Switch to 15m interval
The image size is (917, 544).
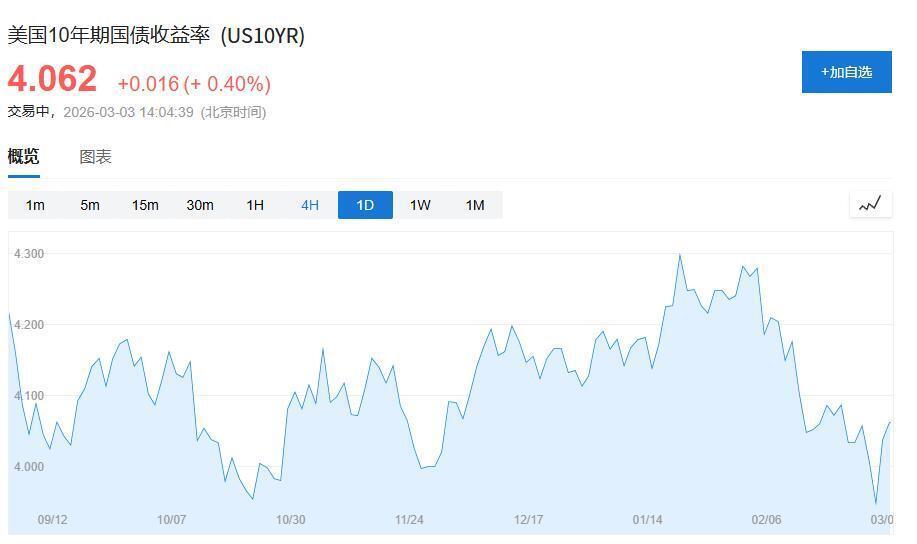pyautogui.click(x=145, y=205)
